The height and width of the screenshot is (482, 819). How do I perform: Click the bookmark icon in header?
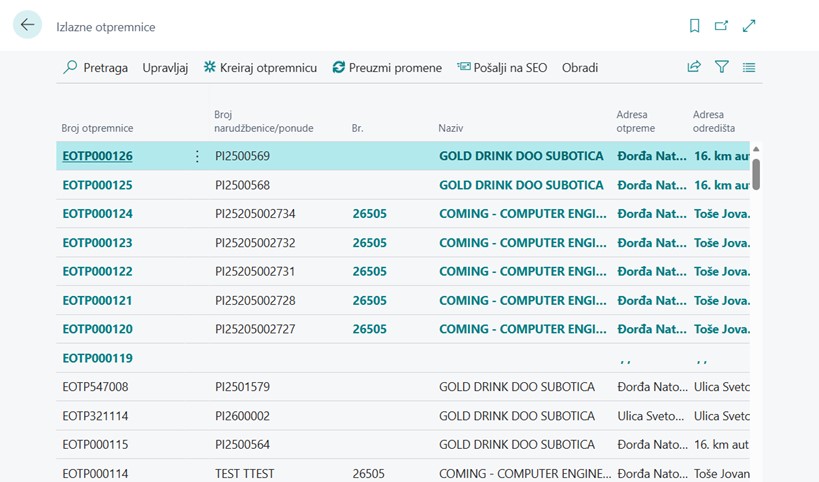point(694,26)
